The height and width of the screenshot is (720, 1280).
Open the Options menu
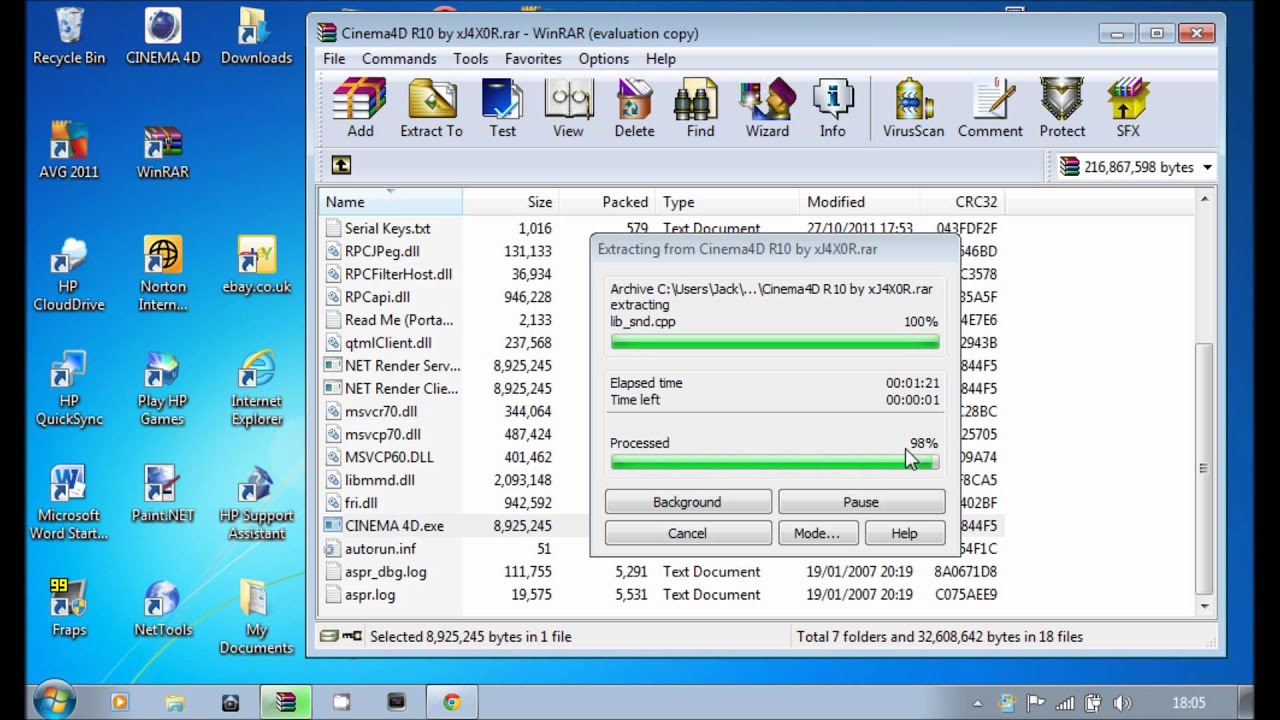[604, 59]
